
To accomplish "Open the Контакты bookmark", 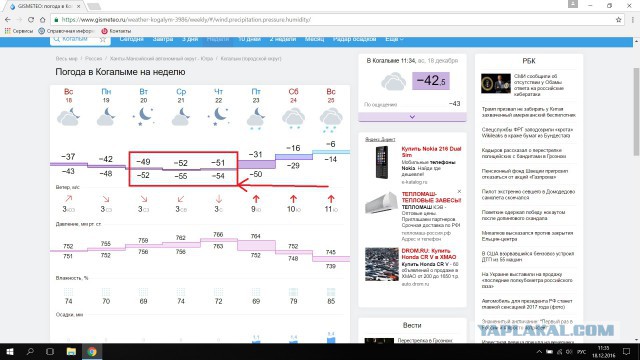I will [116, 31].
